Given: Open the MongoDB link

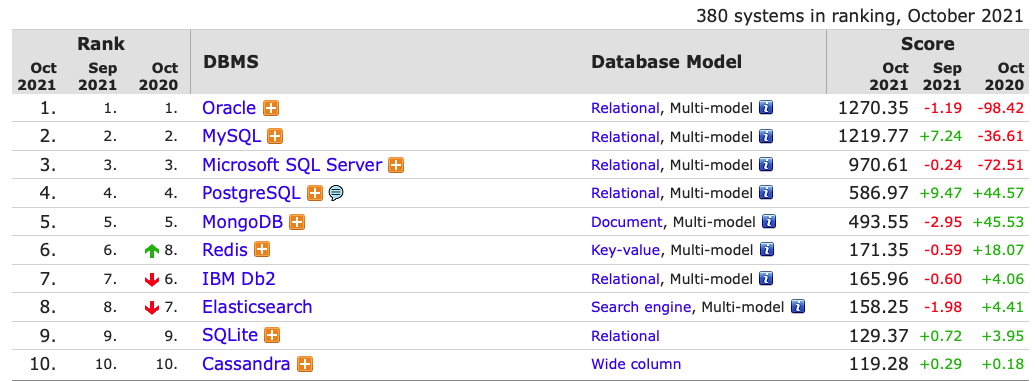Looking at the screenshot, I should pyautogui.click(x=242, y=222).
